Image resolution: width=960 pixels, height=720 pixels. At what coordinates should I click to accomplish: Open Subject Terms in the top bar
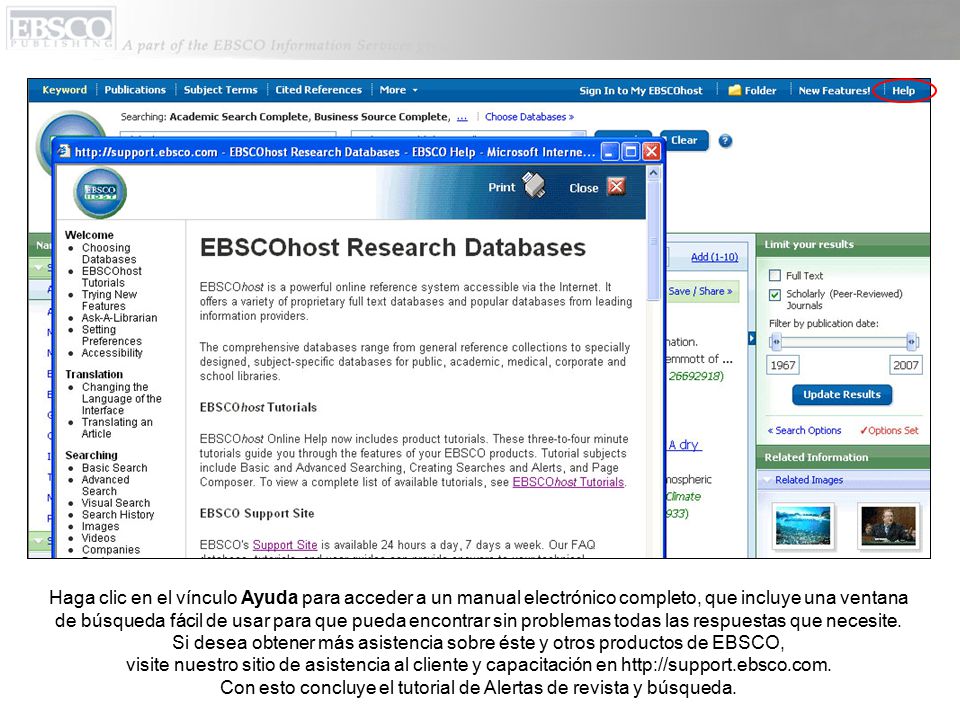coord(220,90)
